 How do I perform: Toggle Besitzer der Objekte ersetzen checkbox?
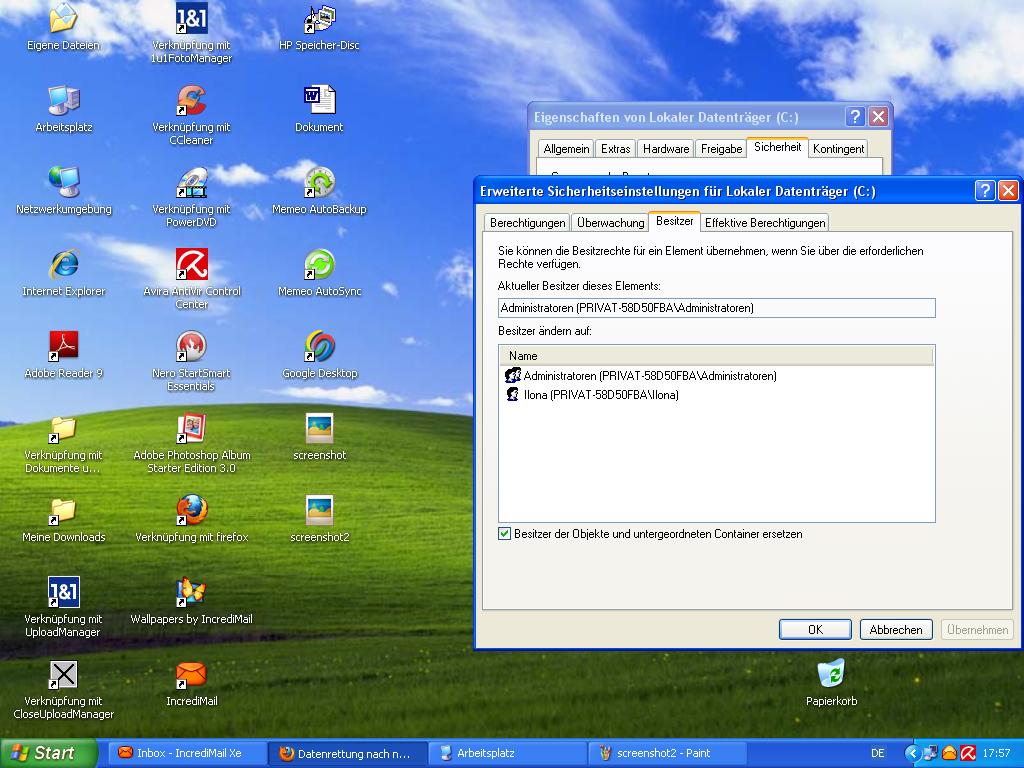(504, 534)
